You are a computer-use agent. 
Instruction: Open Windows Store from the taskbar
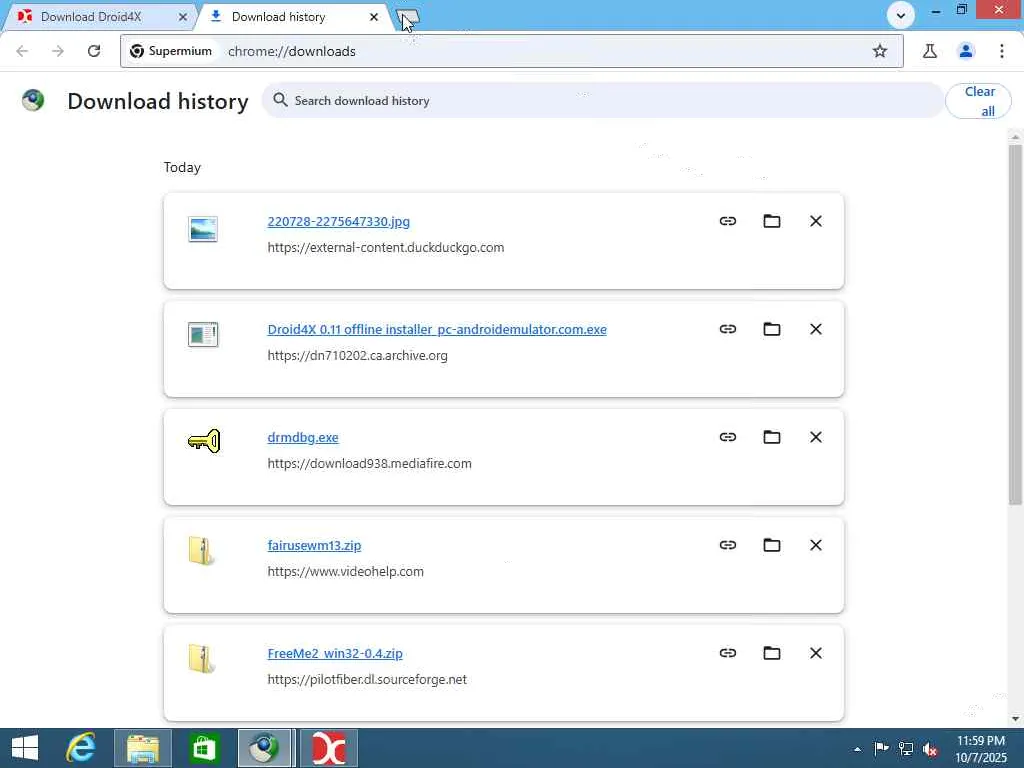204,748
